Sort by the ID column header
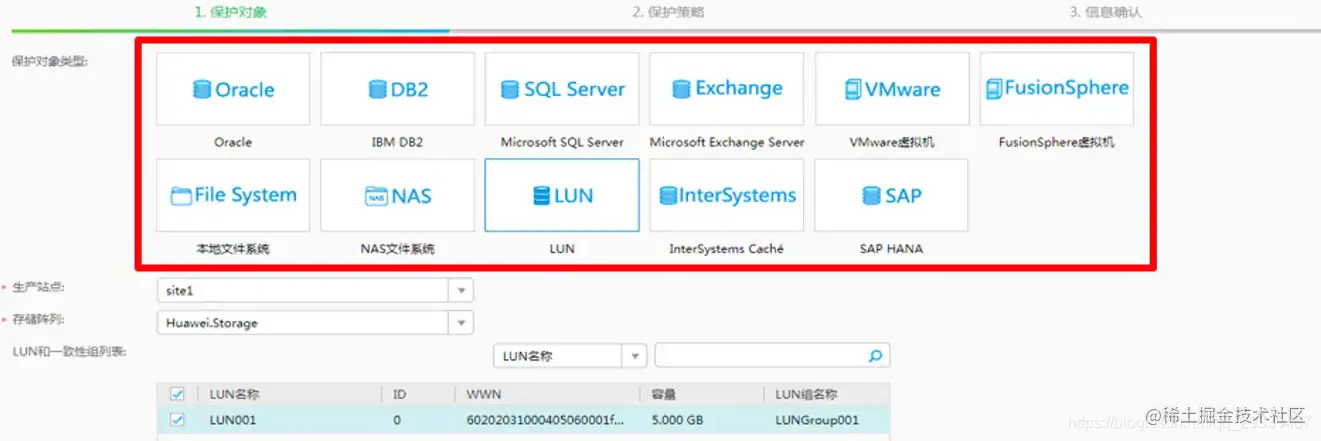 pyautogui.click(x=399, y=394)
